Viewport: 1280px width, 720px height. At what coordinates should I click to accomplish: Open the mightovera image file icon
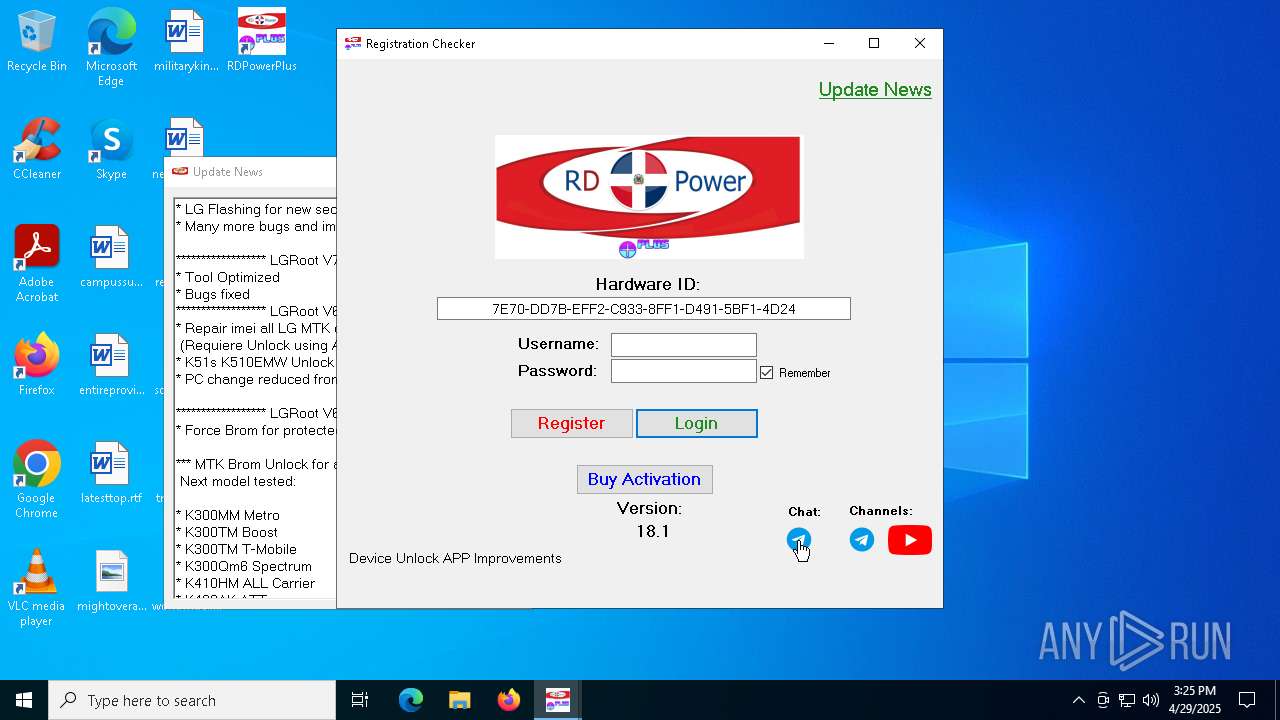pyautogui.click(x=111, y=581)
